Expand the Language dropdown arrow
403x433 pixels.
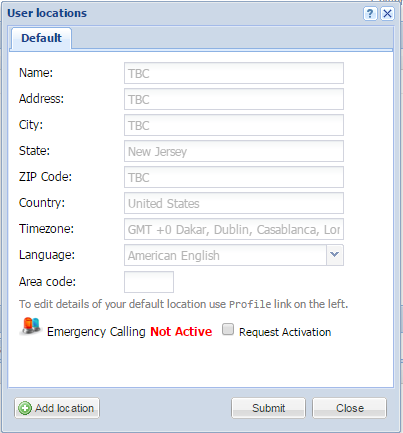[335, 255]
